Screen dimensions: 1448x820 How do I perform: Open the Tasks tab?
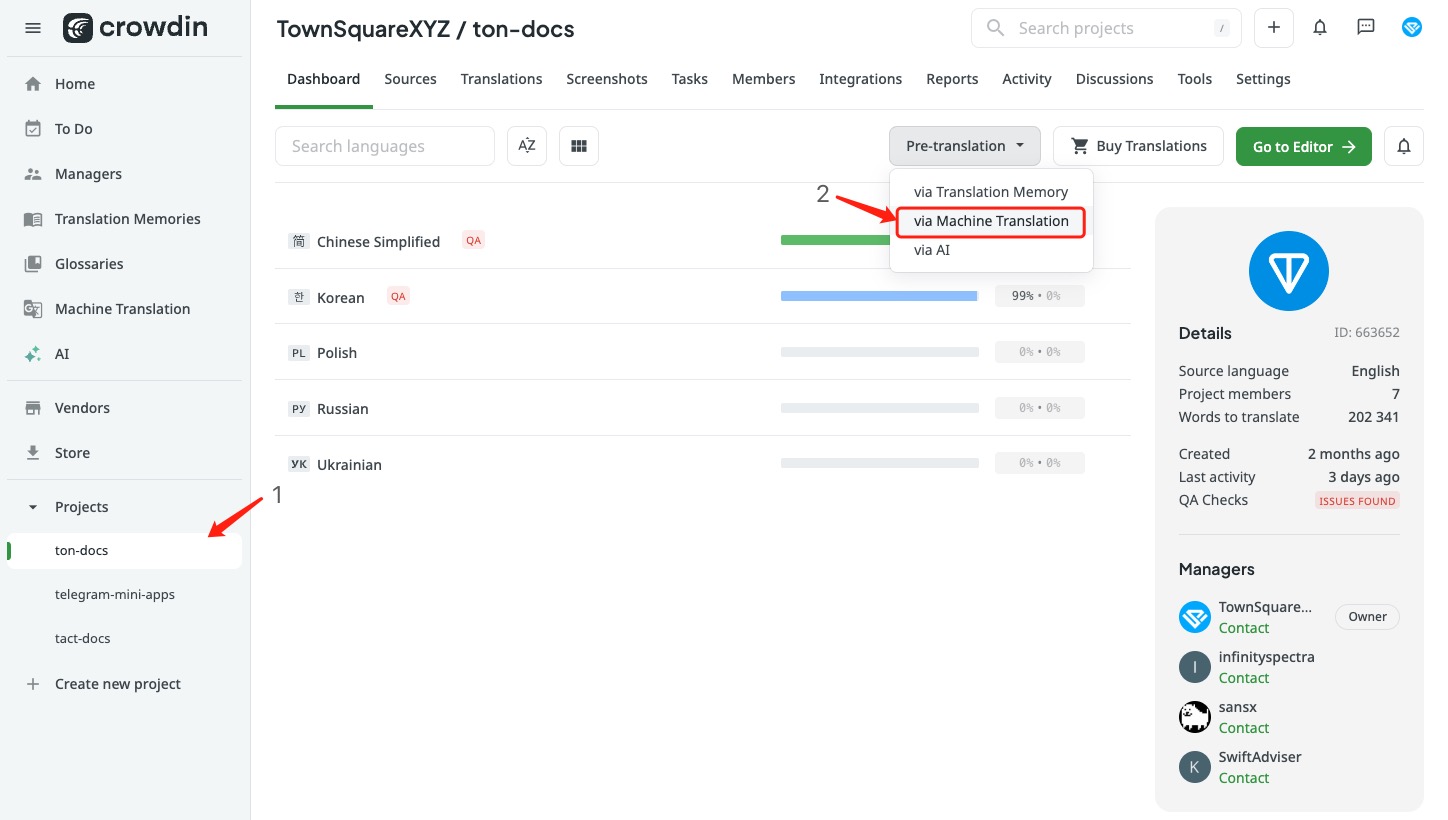[690, 79]
